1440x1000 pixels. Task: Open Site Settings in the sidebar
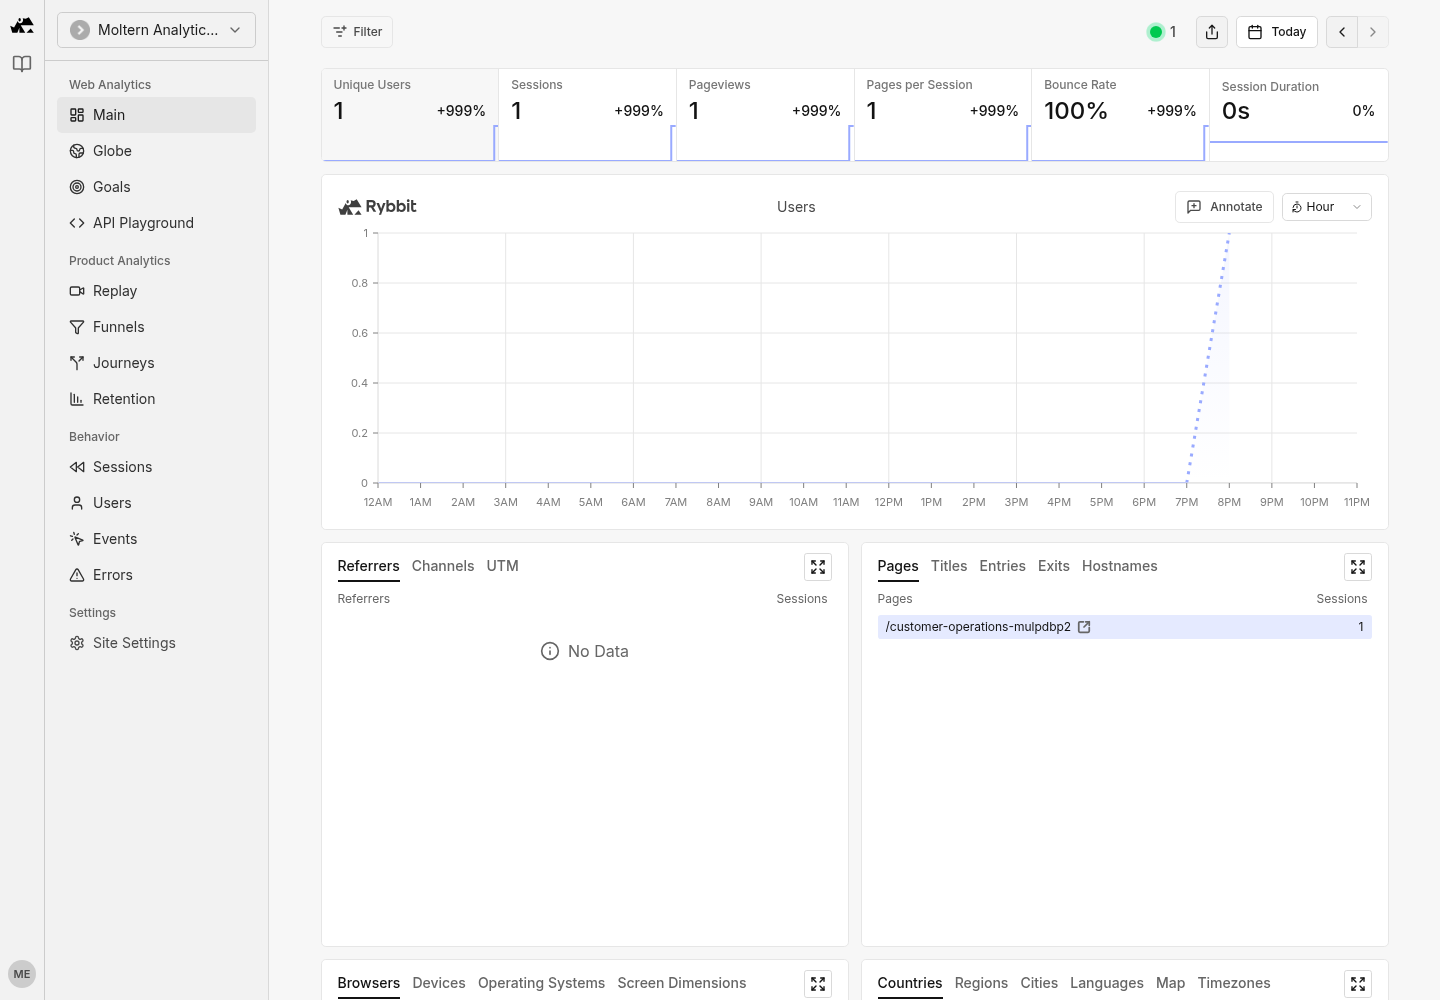point(156,643)
